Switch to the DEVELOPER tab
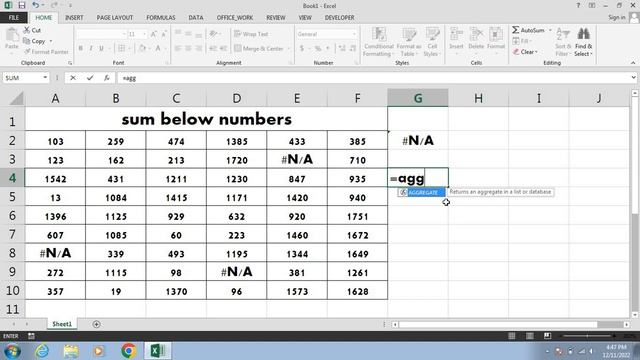The height and width of the screenshot is (360, 640). (340, 18)
